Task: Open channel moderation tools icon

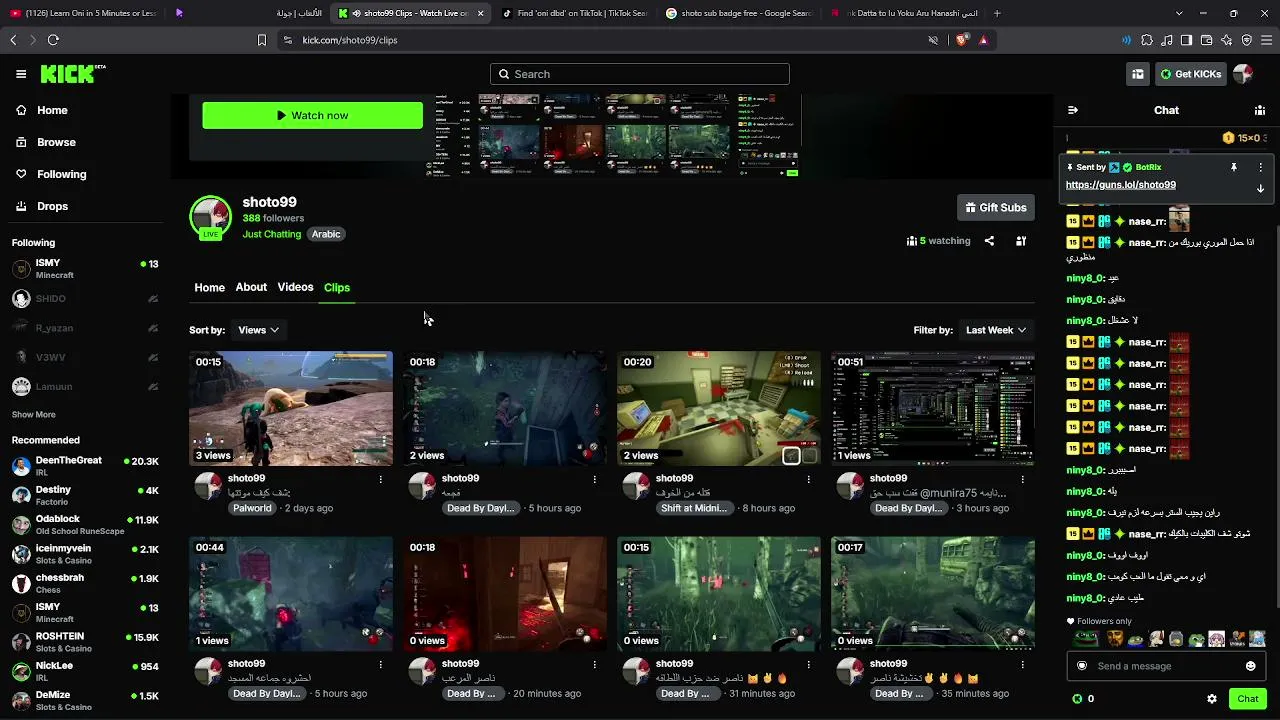Action: point(1021,241)
